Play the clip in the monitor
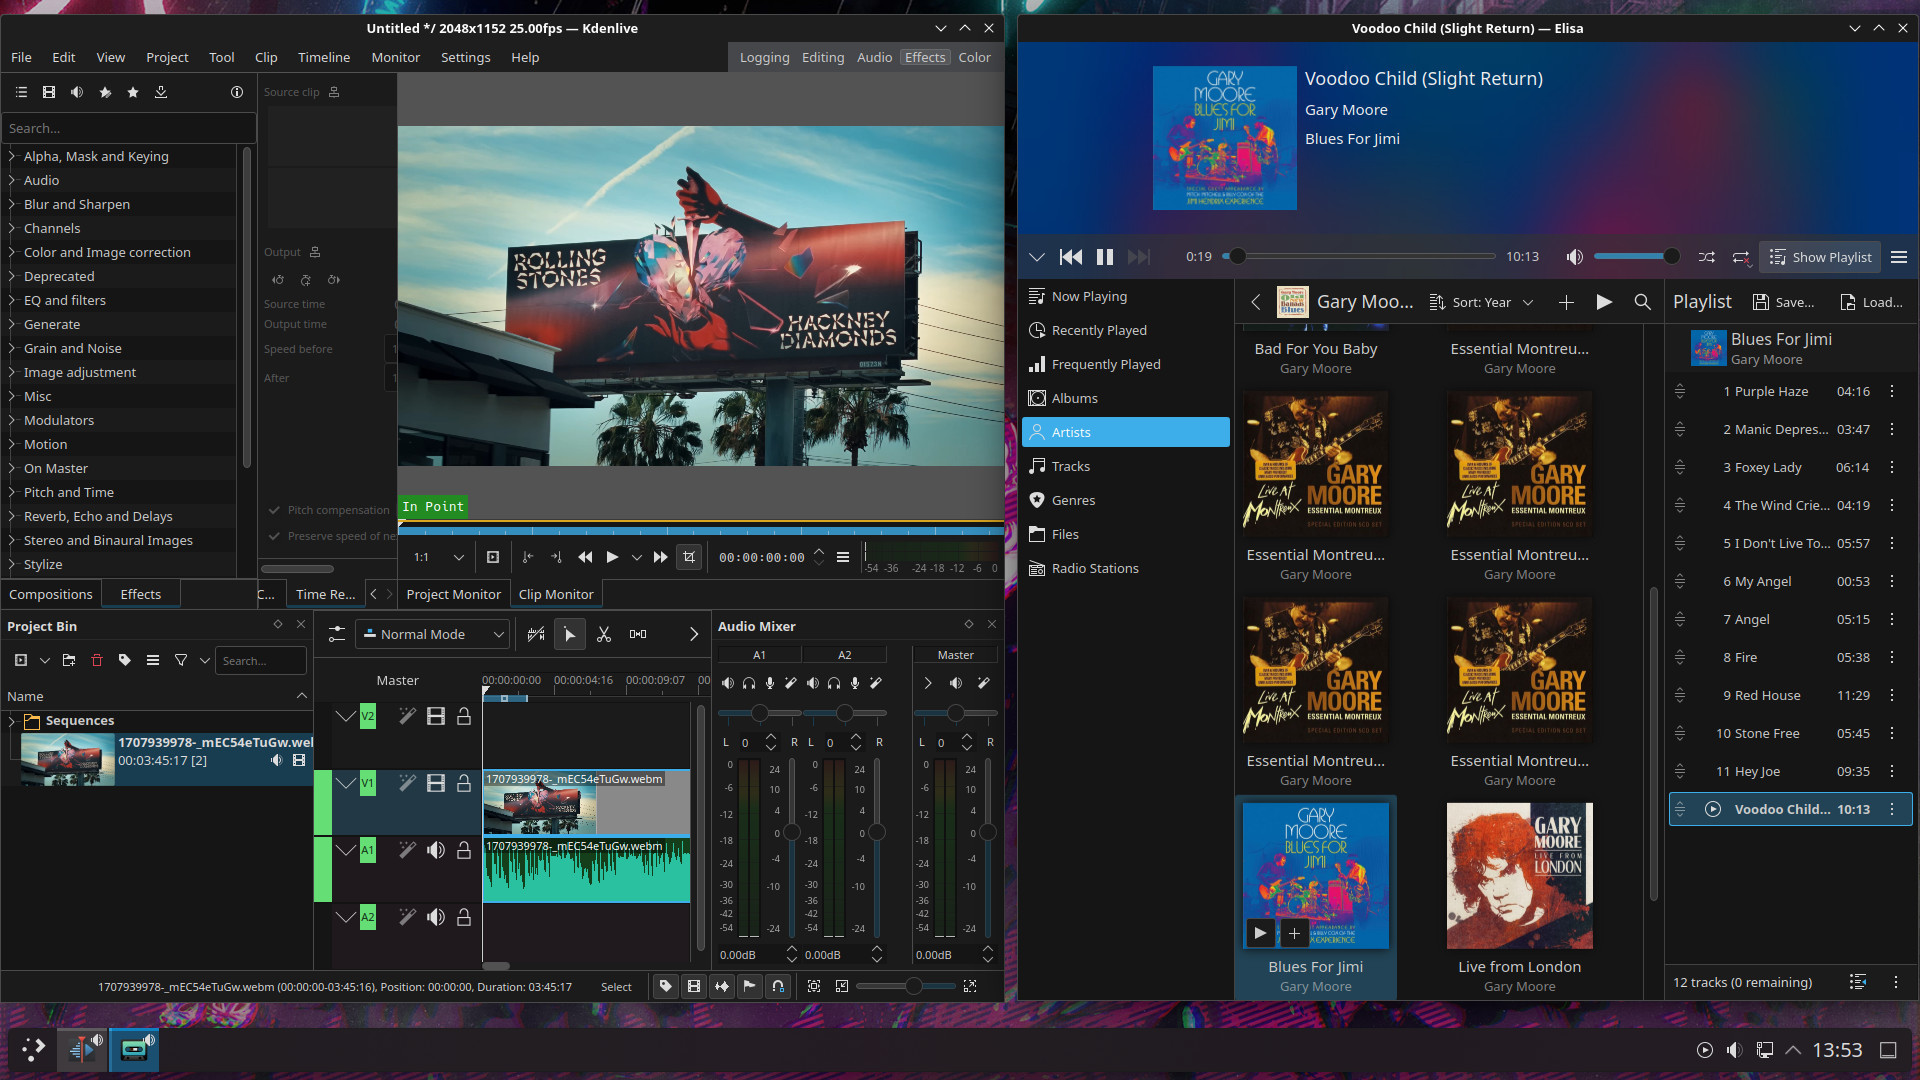The height and width of the screenshot is (1080, 1920). (x=612, y=557)
